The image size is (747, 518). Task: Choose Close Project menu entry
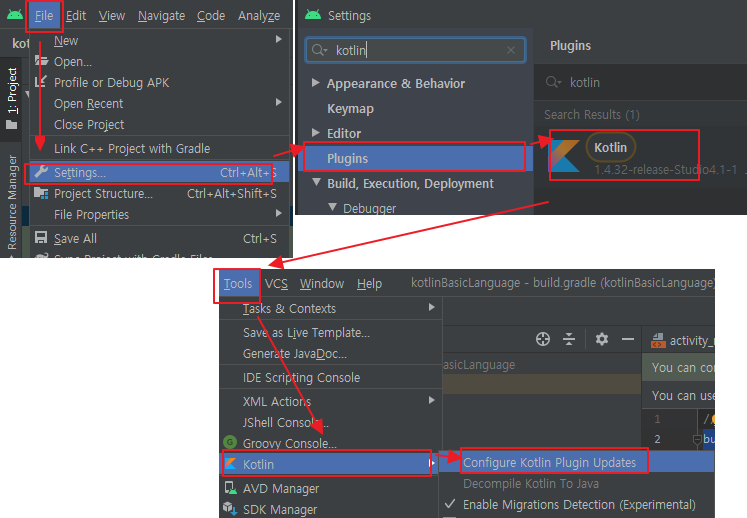pyautogui.click(x=89, y=124)
